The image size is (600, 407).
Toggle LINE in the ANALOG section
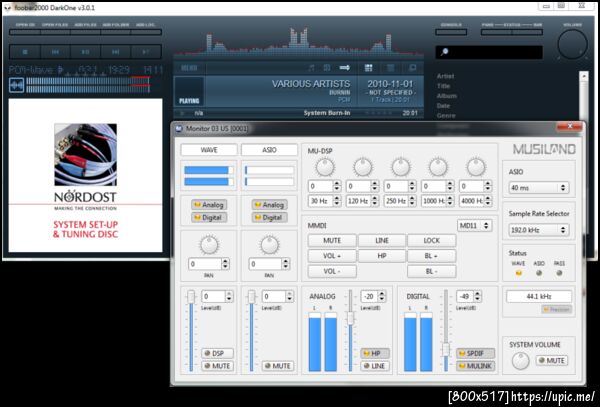[375, 366]
